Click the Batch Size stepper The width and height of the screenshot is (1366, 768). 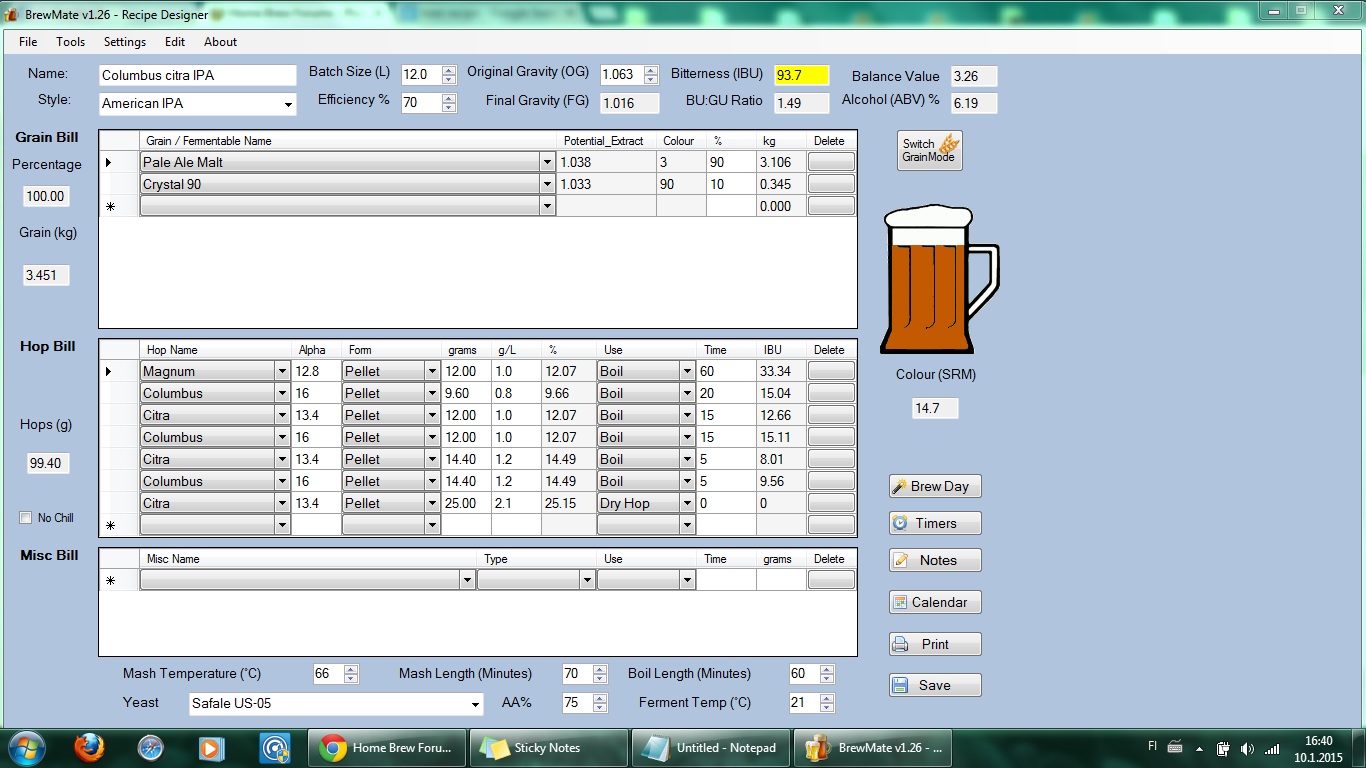click(449, 75)
